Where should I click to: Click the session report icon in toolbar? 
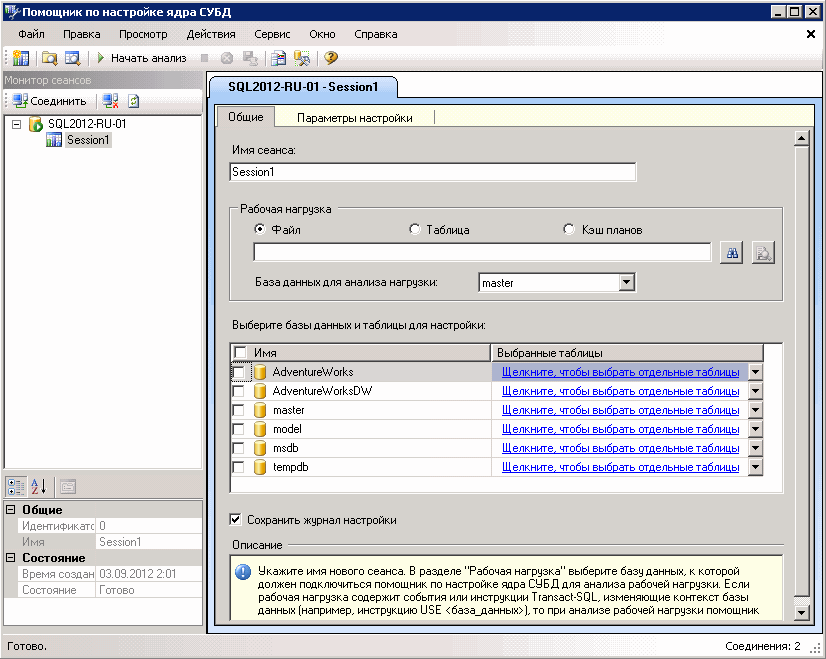point(278,58)
